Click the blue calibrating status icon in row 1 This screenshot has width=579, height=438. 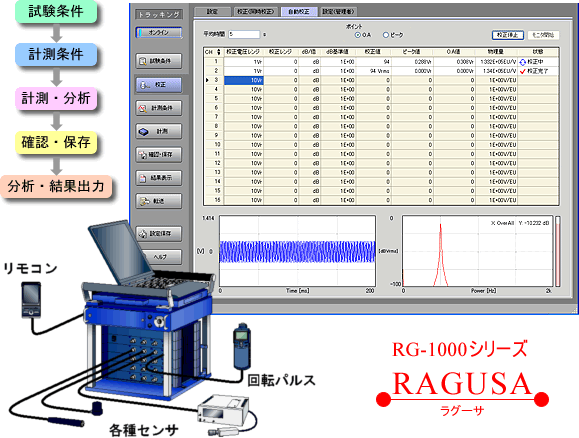pyautogui.click(x=523, y=62)
